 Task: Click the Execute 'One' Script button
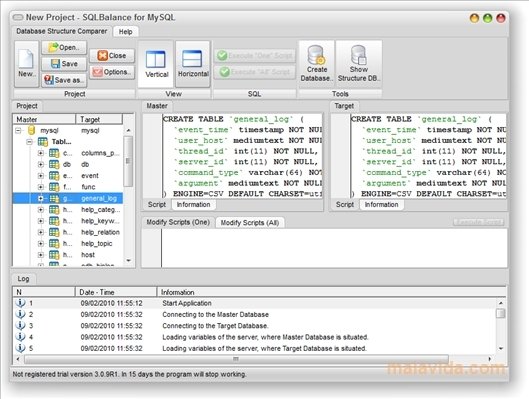255,56
